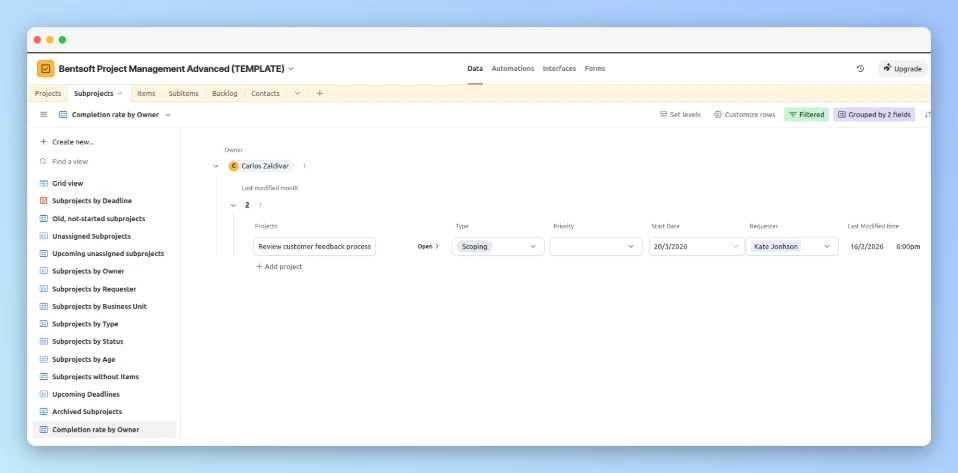
Task: Switch to the Projects table tab
Action: (x=48, y=94)
